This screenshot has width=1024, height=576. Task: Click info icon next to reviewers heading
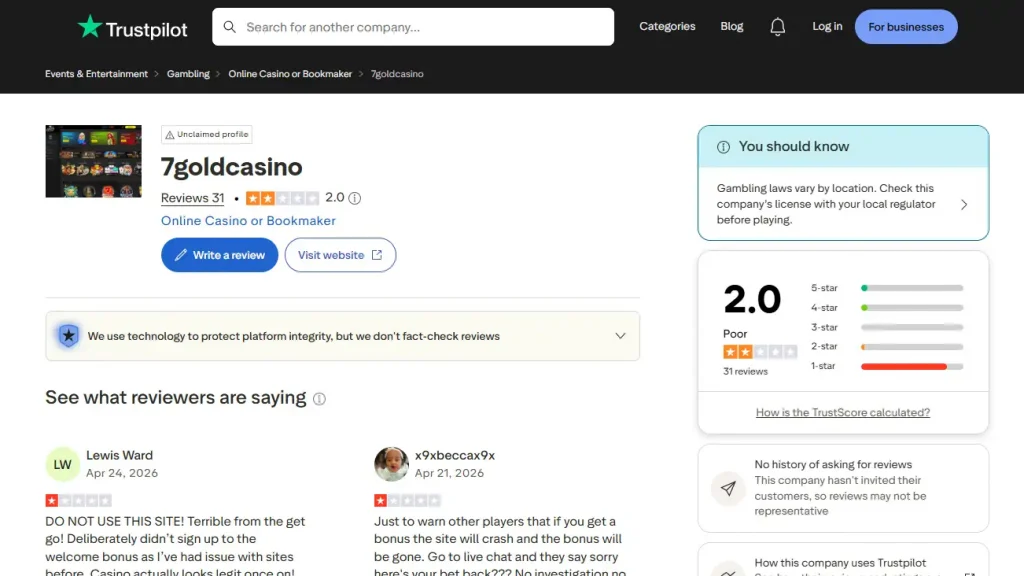319,398
